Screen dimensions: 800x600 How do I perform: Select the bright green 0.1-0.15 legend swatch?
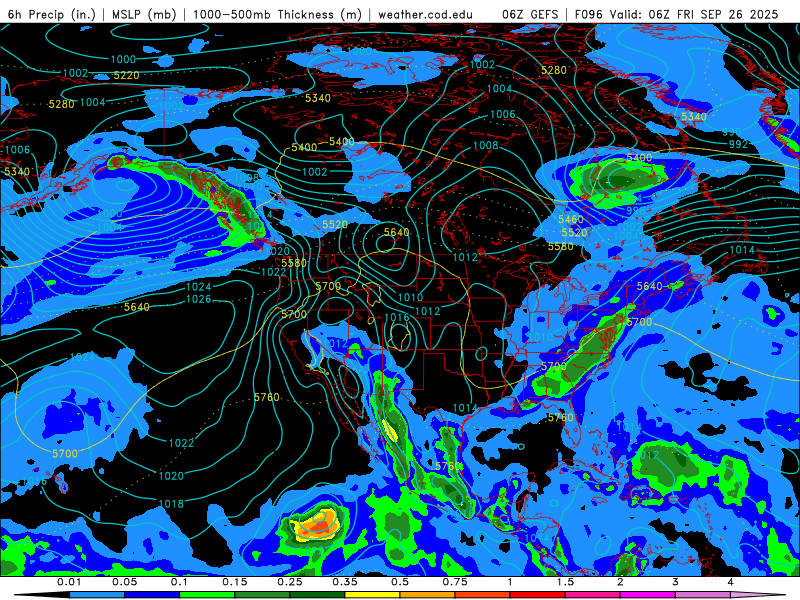(207, 595)
